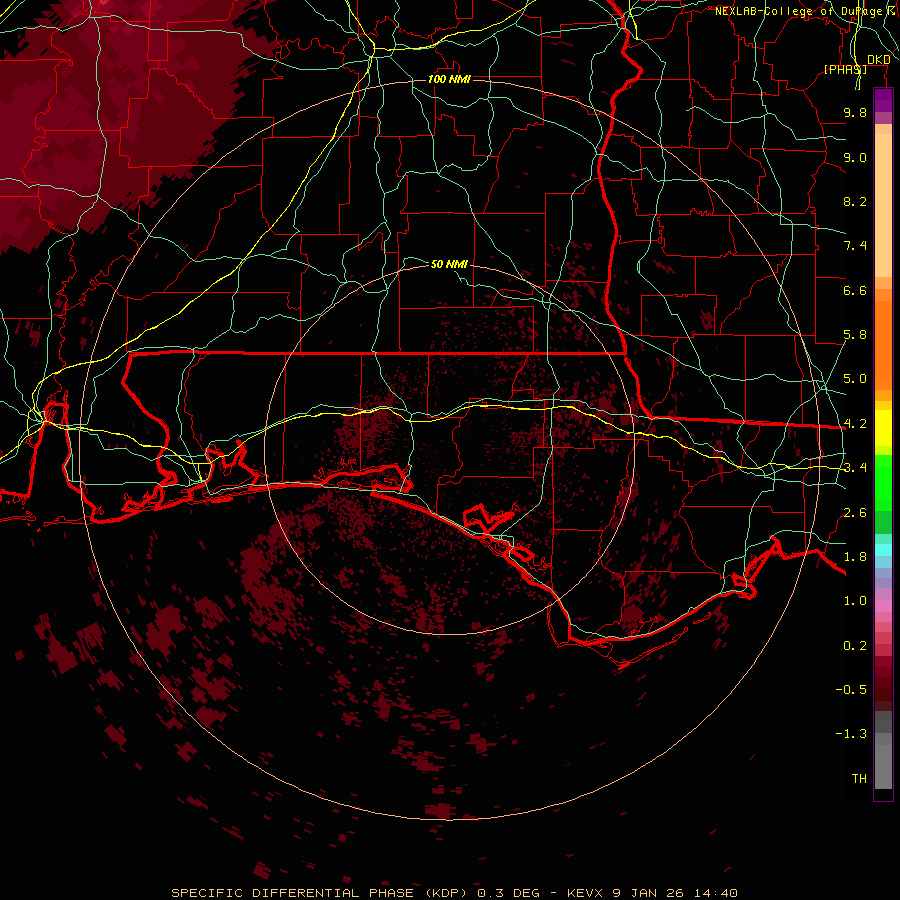Click the 9.8 value on the color scale

(x=855, y=112)
